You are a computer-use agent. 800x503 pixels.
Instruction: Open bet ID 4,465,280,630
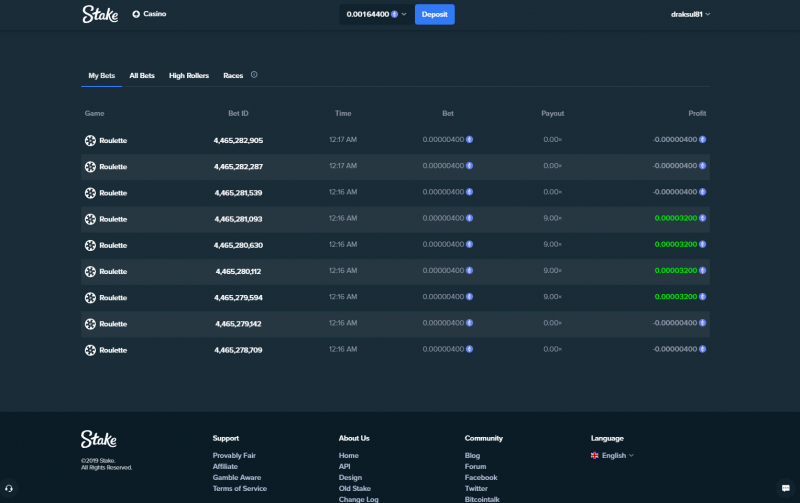(238, 245)
